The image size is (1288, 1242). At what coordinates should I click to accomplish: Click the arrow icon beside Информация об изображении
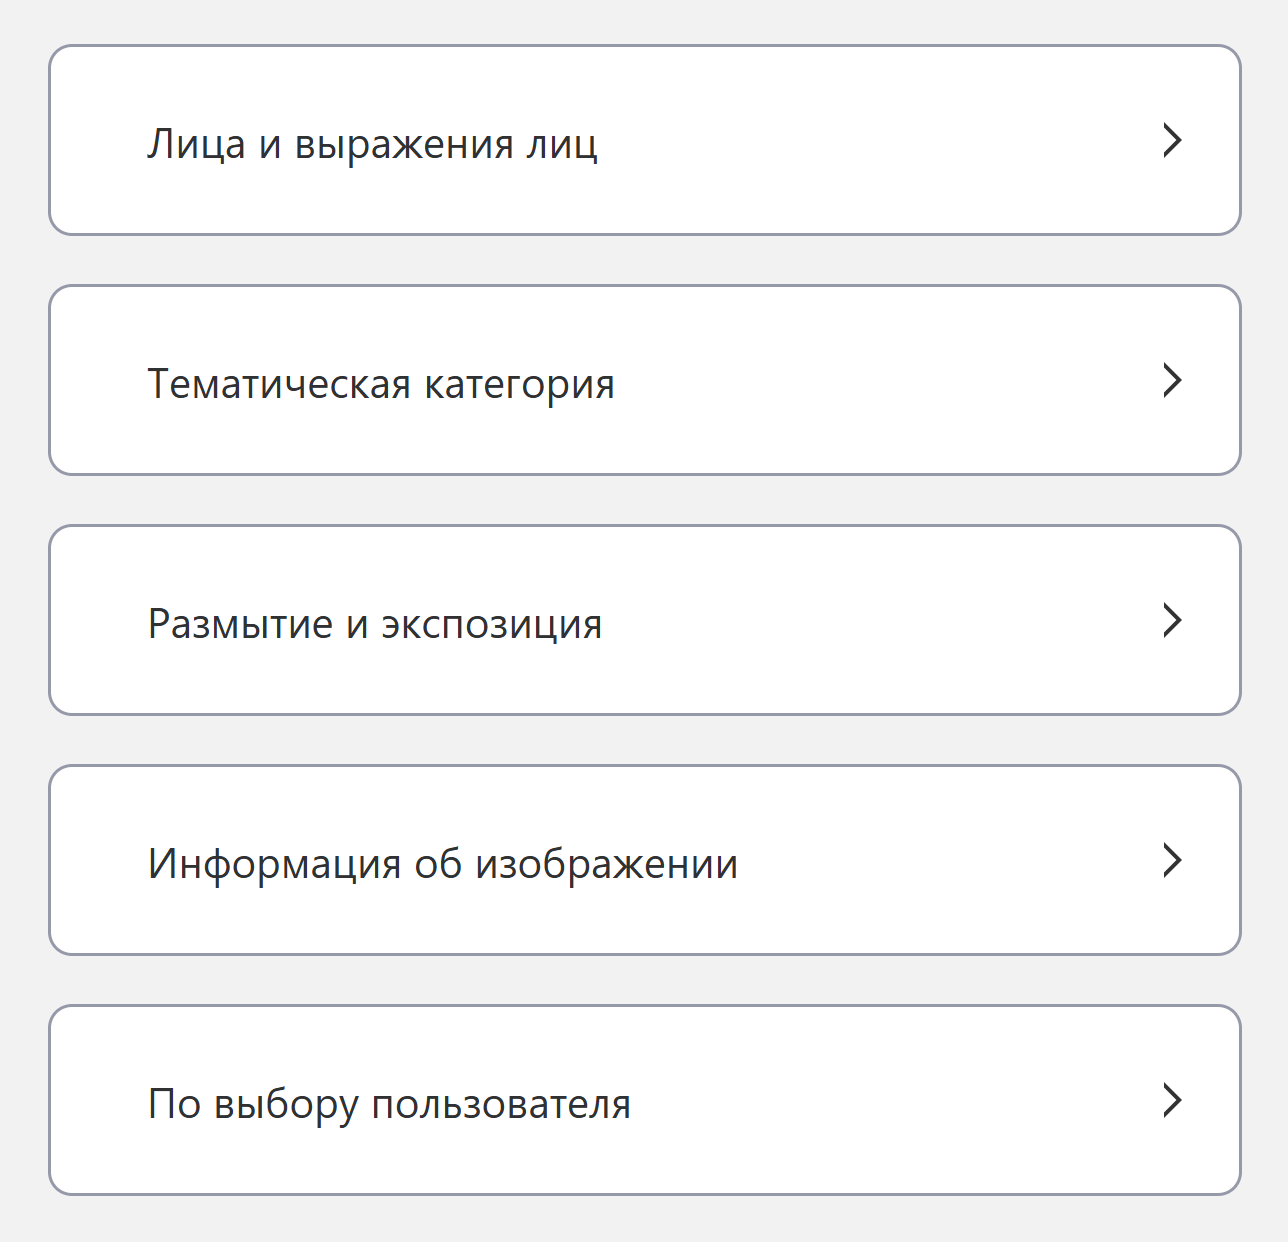click(1172, 861)
